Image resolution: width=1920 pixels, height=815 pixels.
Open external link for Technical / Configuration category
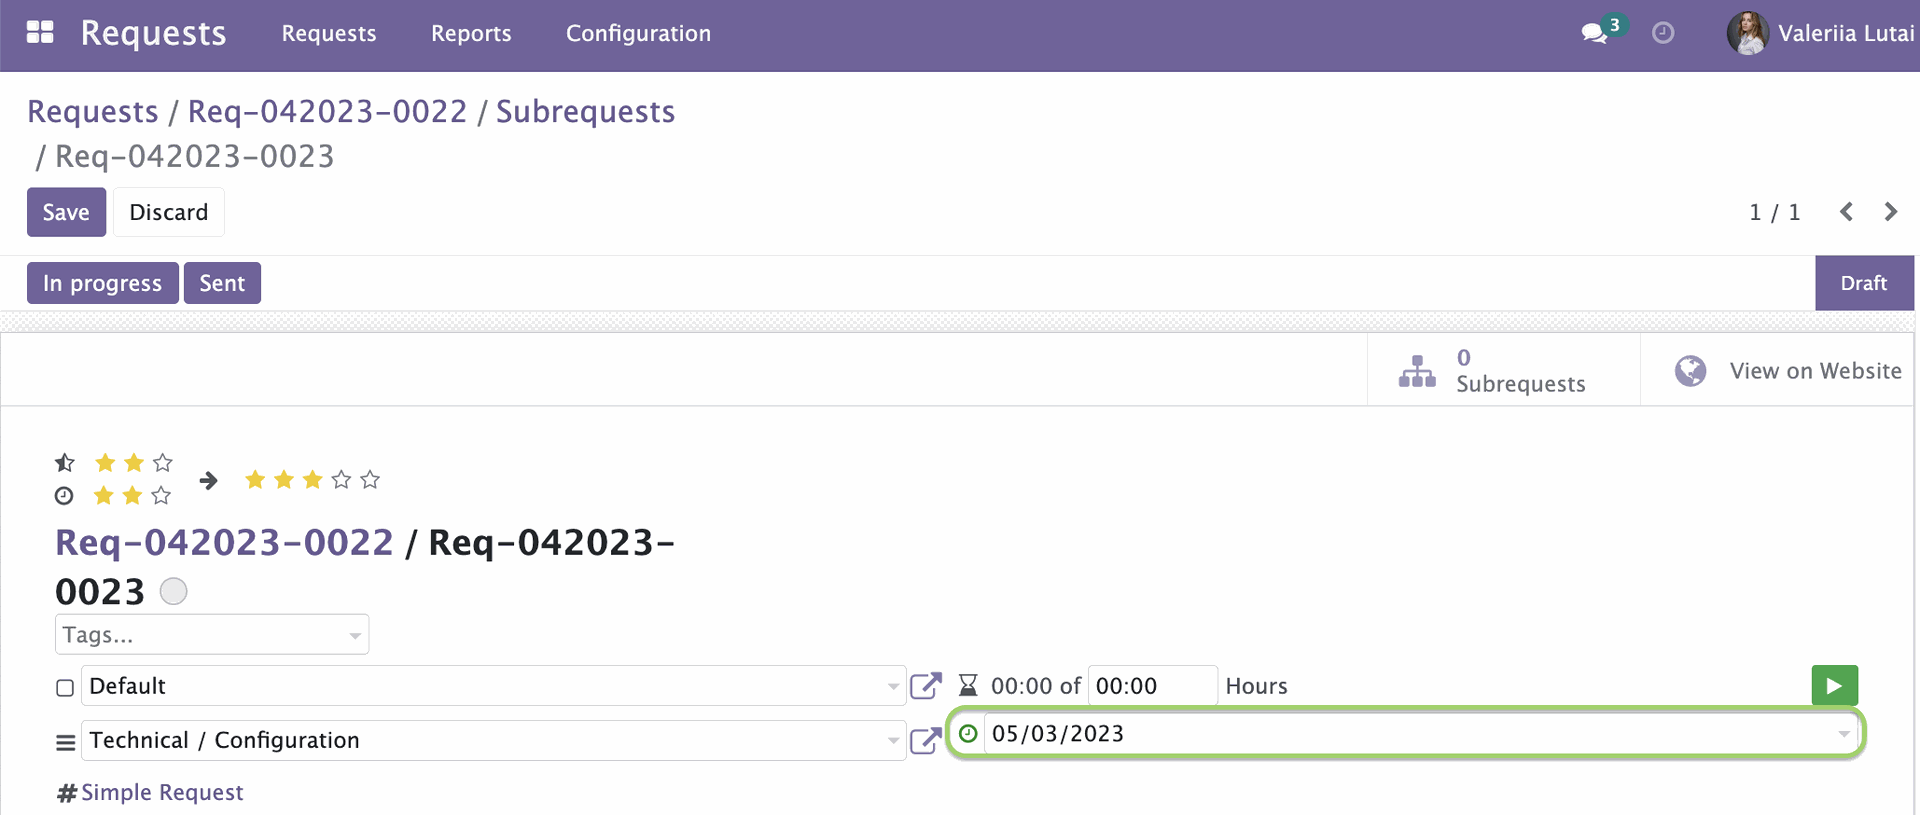click(x=926, y=740)
